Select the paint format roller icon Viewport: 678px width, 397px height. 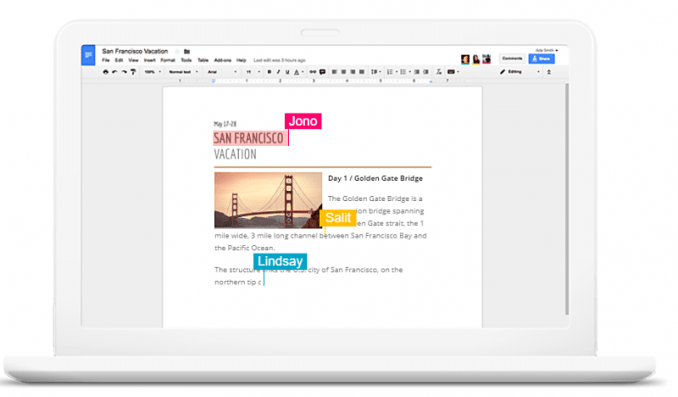(x=133, y=72)
